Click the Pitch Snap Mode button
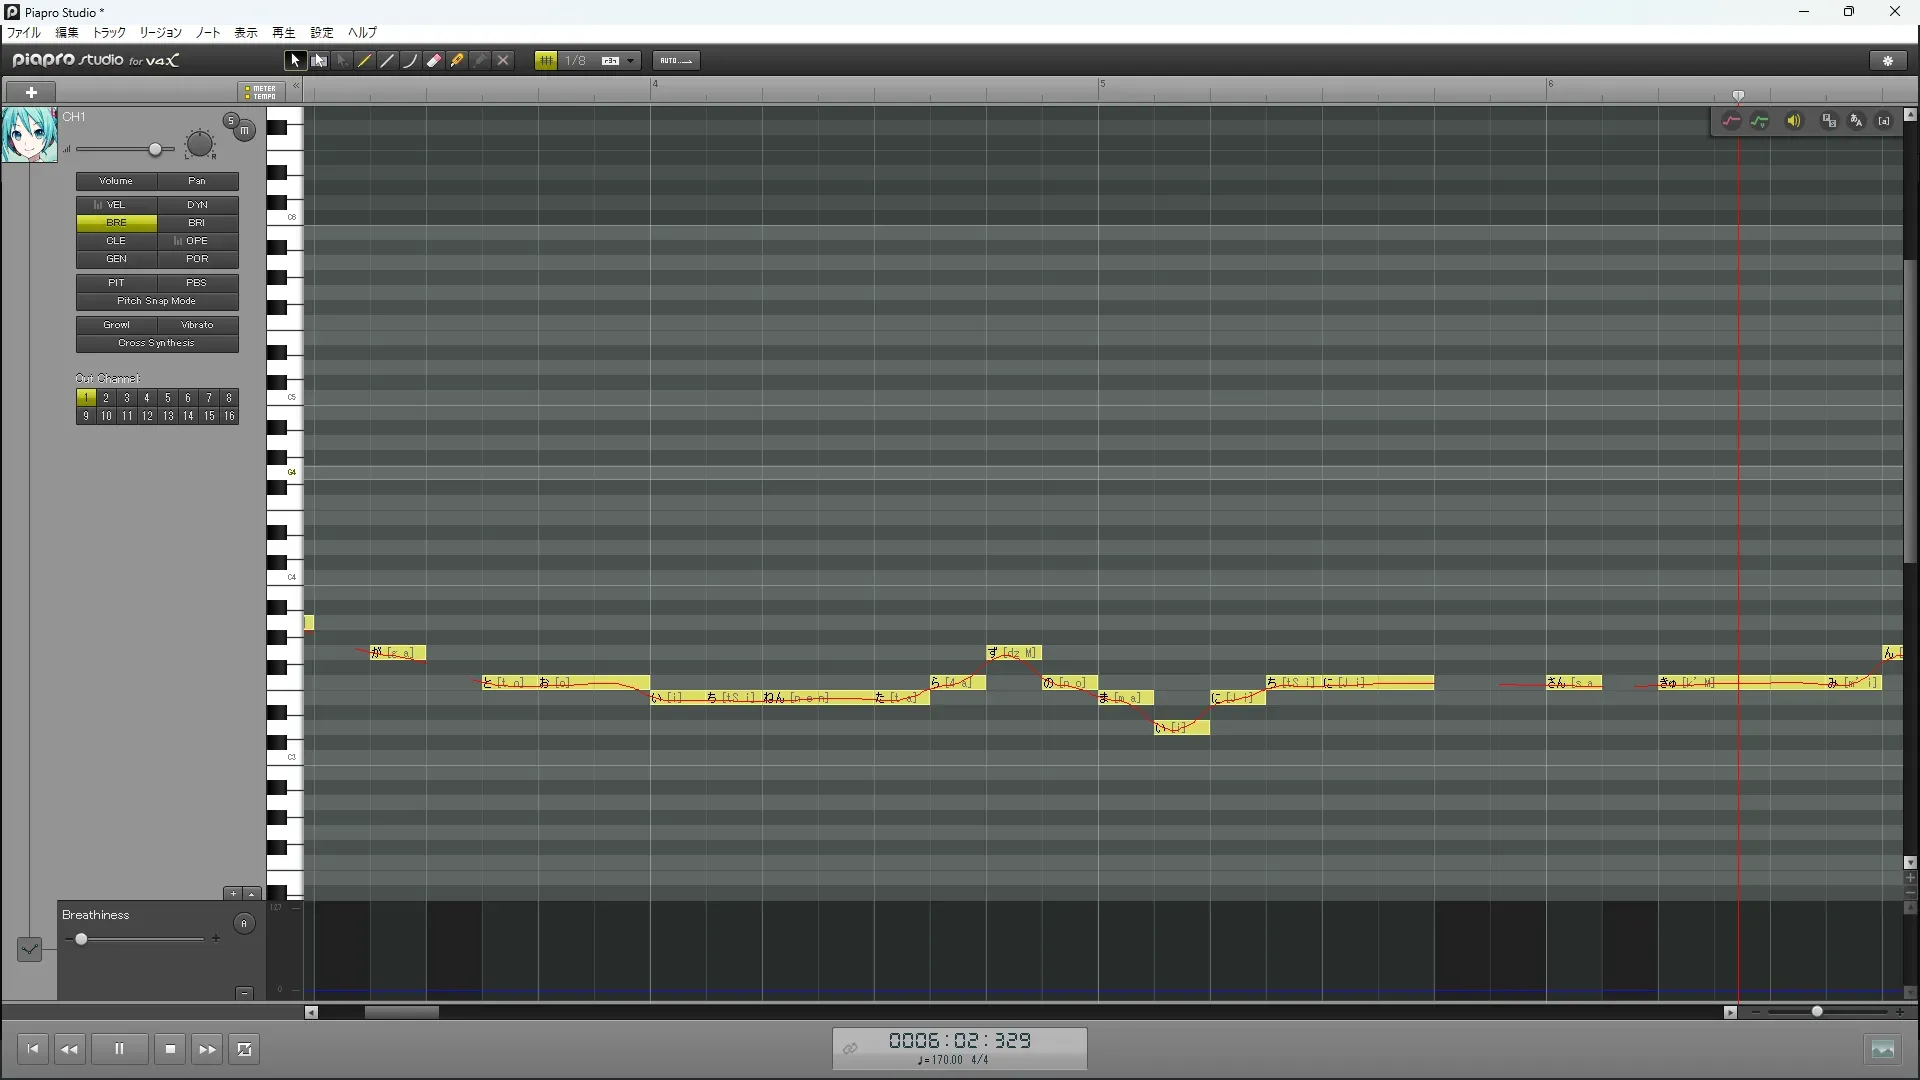Screen dimensions: 1920x1080 pyautogui.click(x=157, y=301)
